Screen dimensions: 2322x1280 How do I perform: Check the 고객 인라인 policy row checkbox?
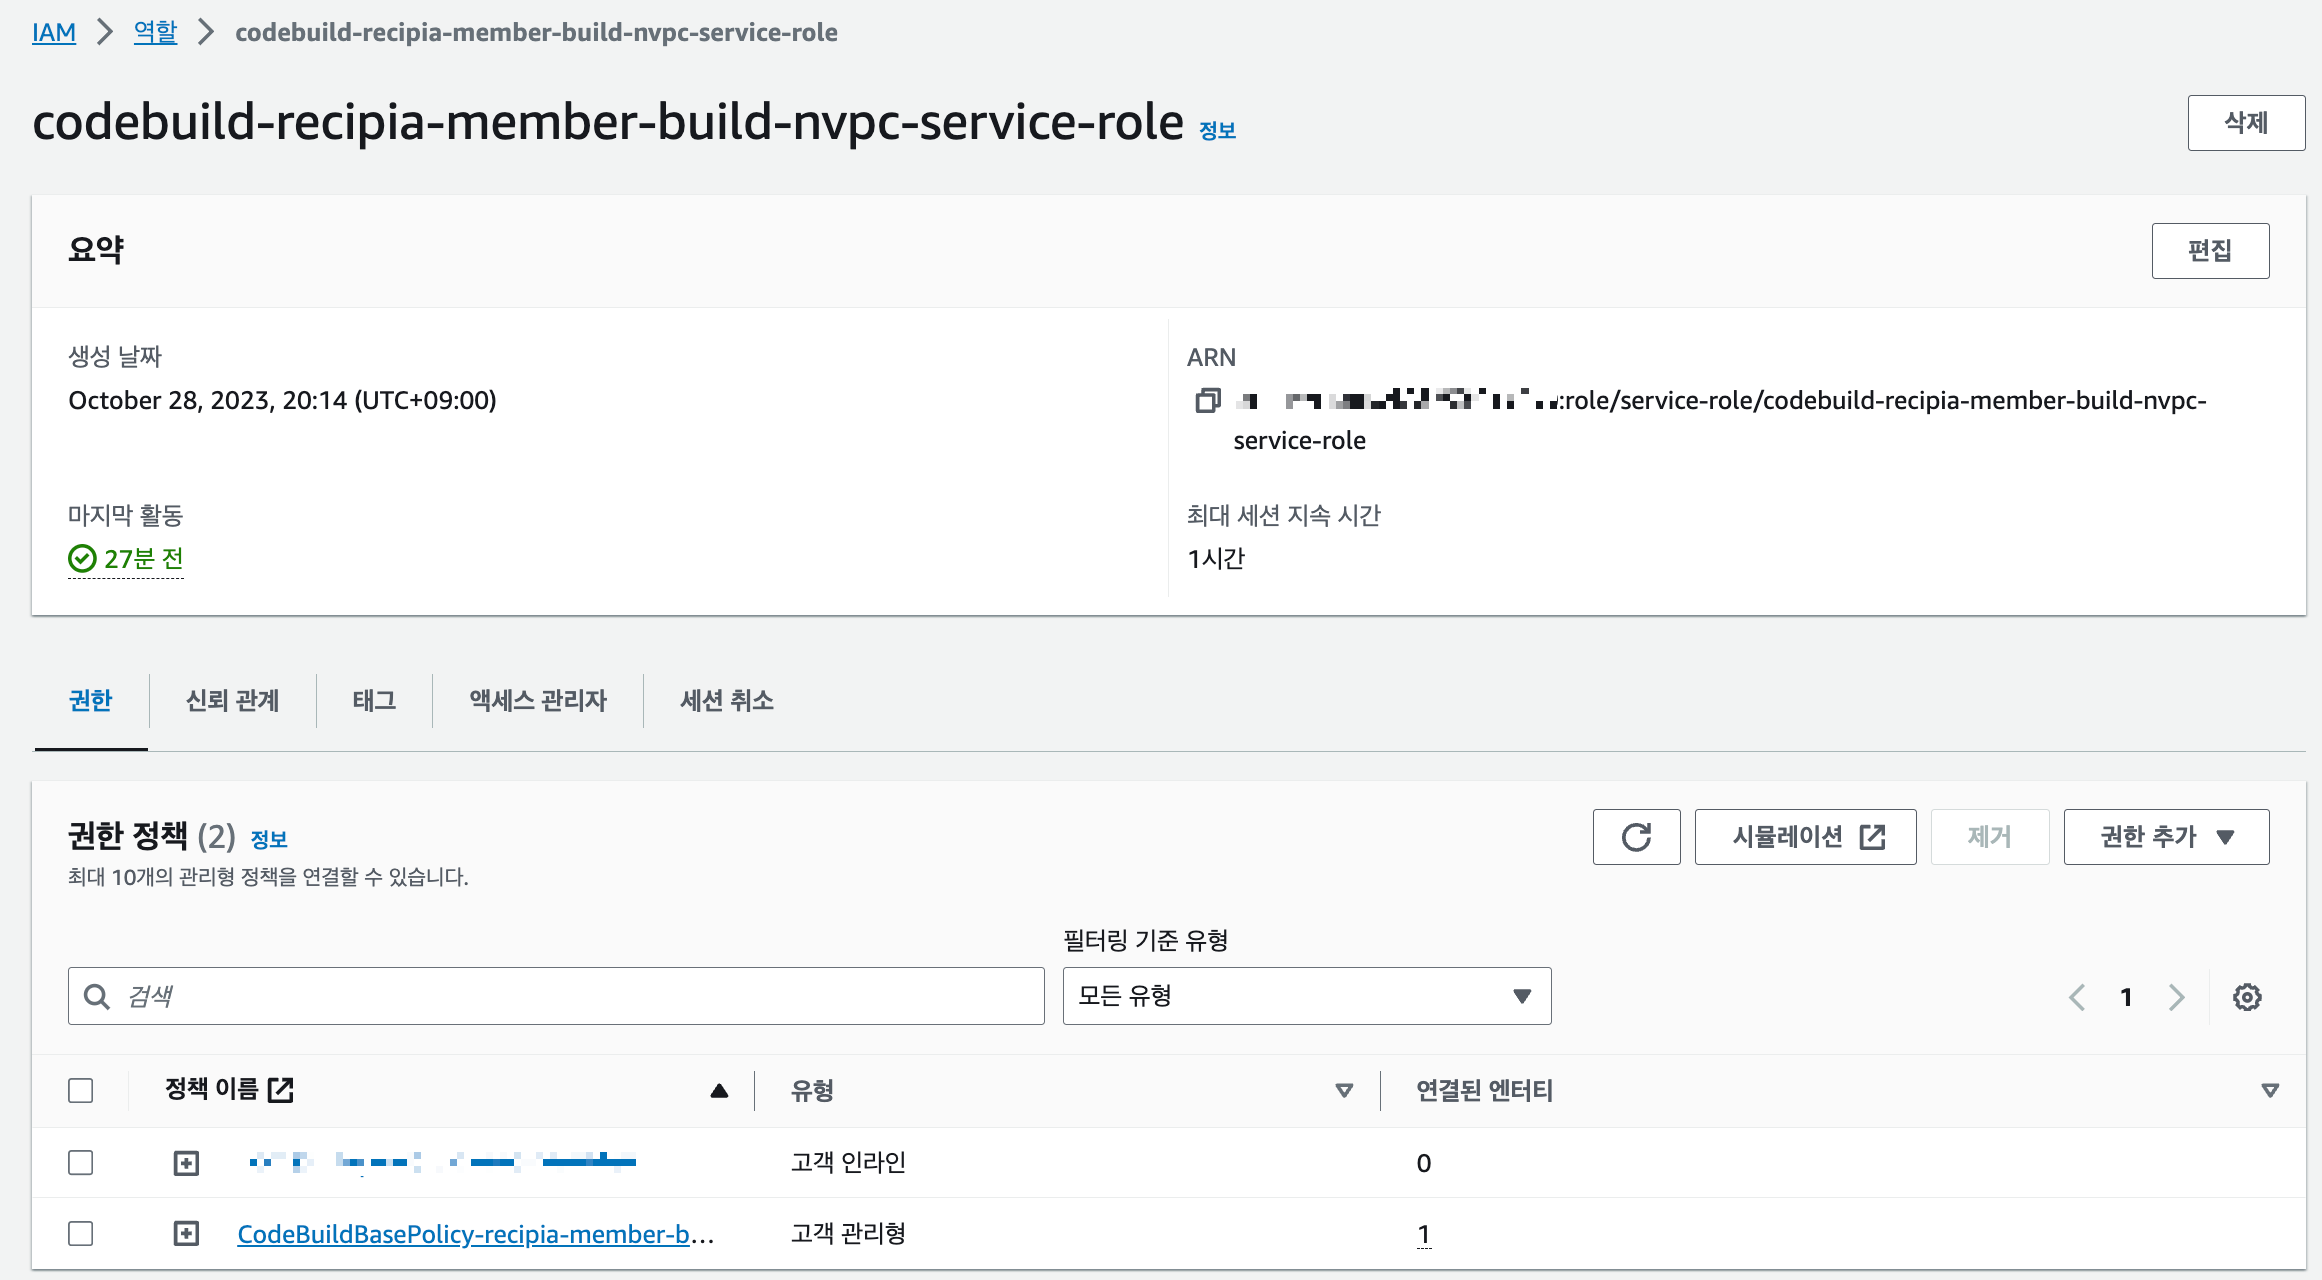point(81,1162)
